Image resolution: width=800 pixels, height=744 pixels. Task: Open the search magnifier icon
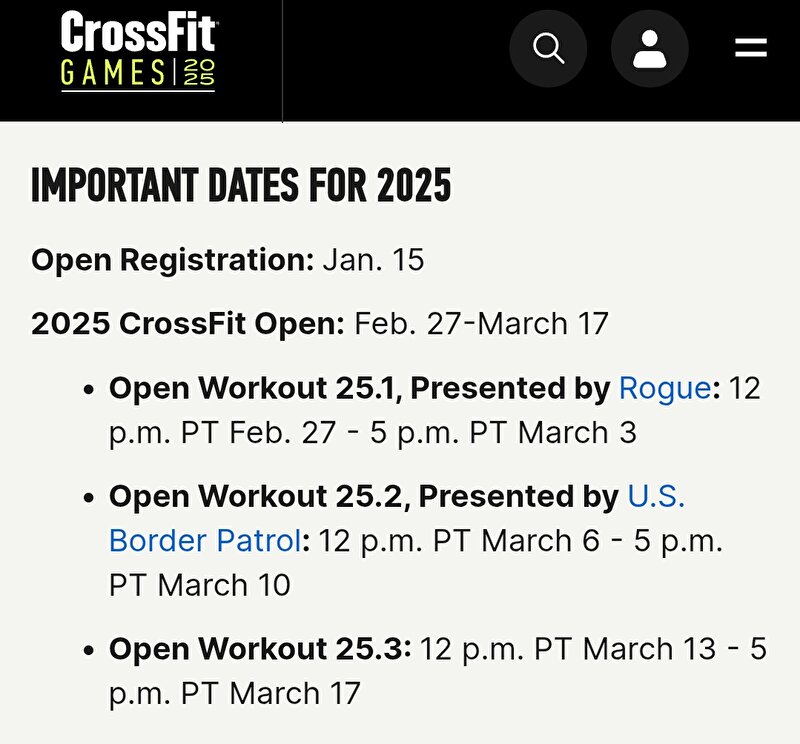click(548, 48)
